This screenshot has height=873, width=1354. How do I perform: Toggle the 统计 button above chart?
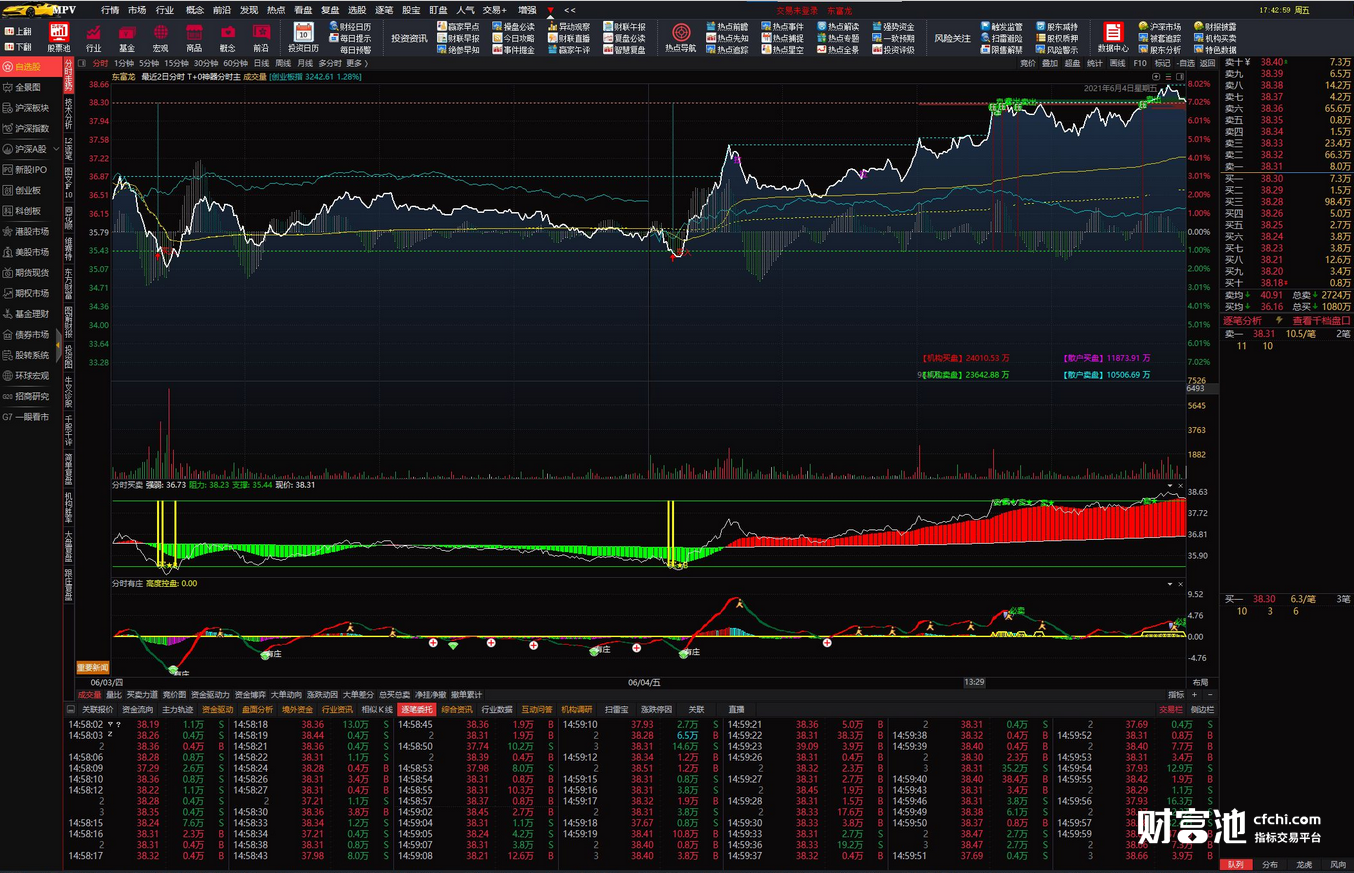[1095, 63]
